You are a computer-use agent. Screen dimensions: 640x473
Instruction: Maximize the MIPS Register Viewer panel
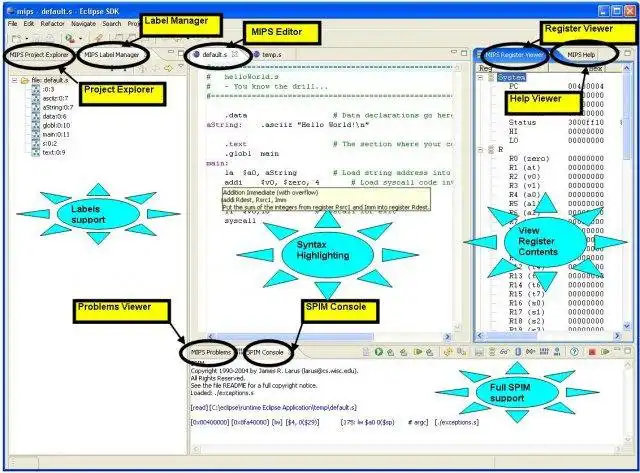click(628, 53)
